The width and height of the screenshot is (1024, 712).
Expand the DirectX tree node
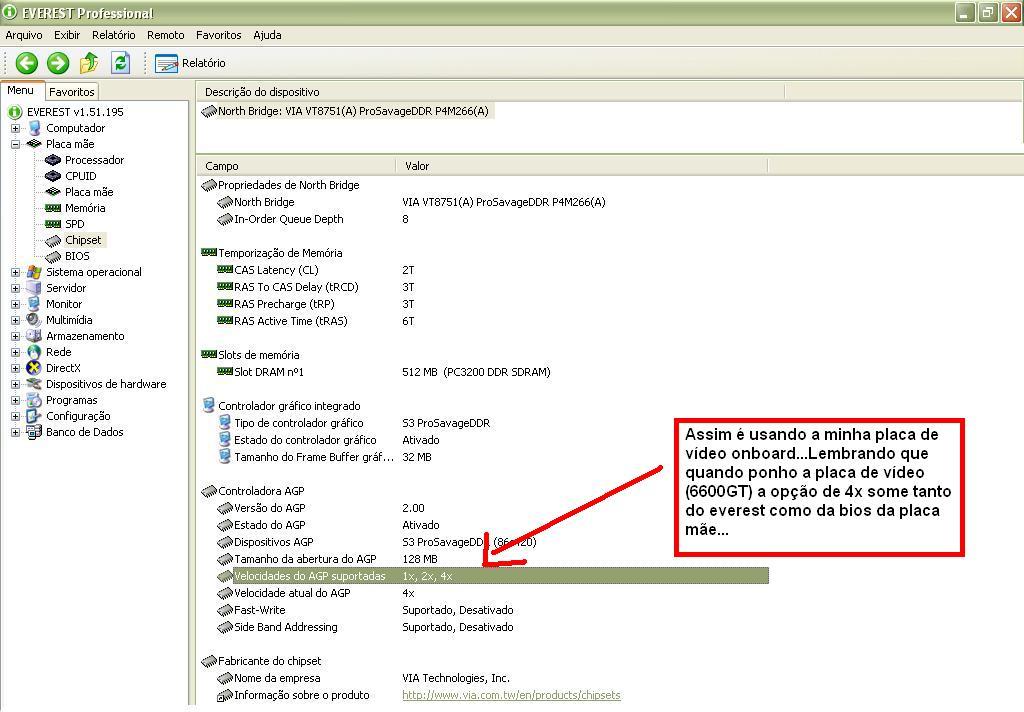point(15,368)
